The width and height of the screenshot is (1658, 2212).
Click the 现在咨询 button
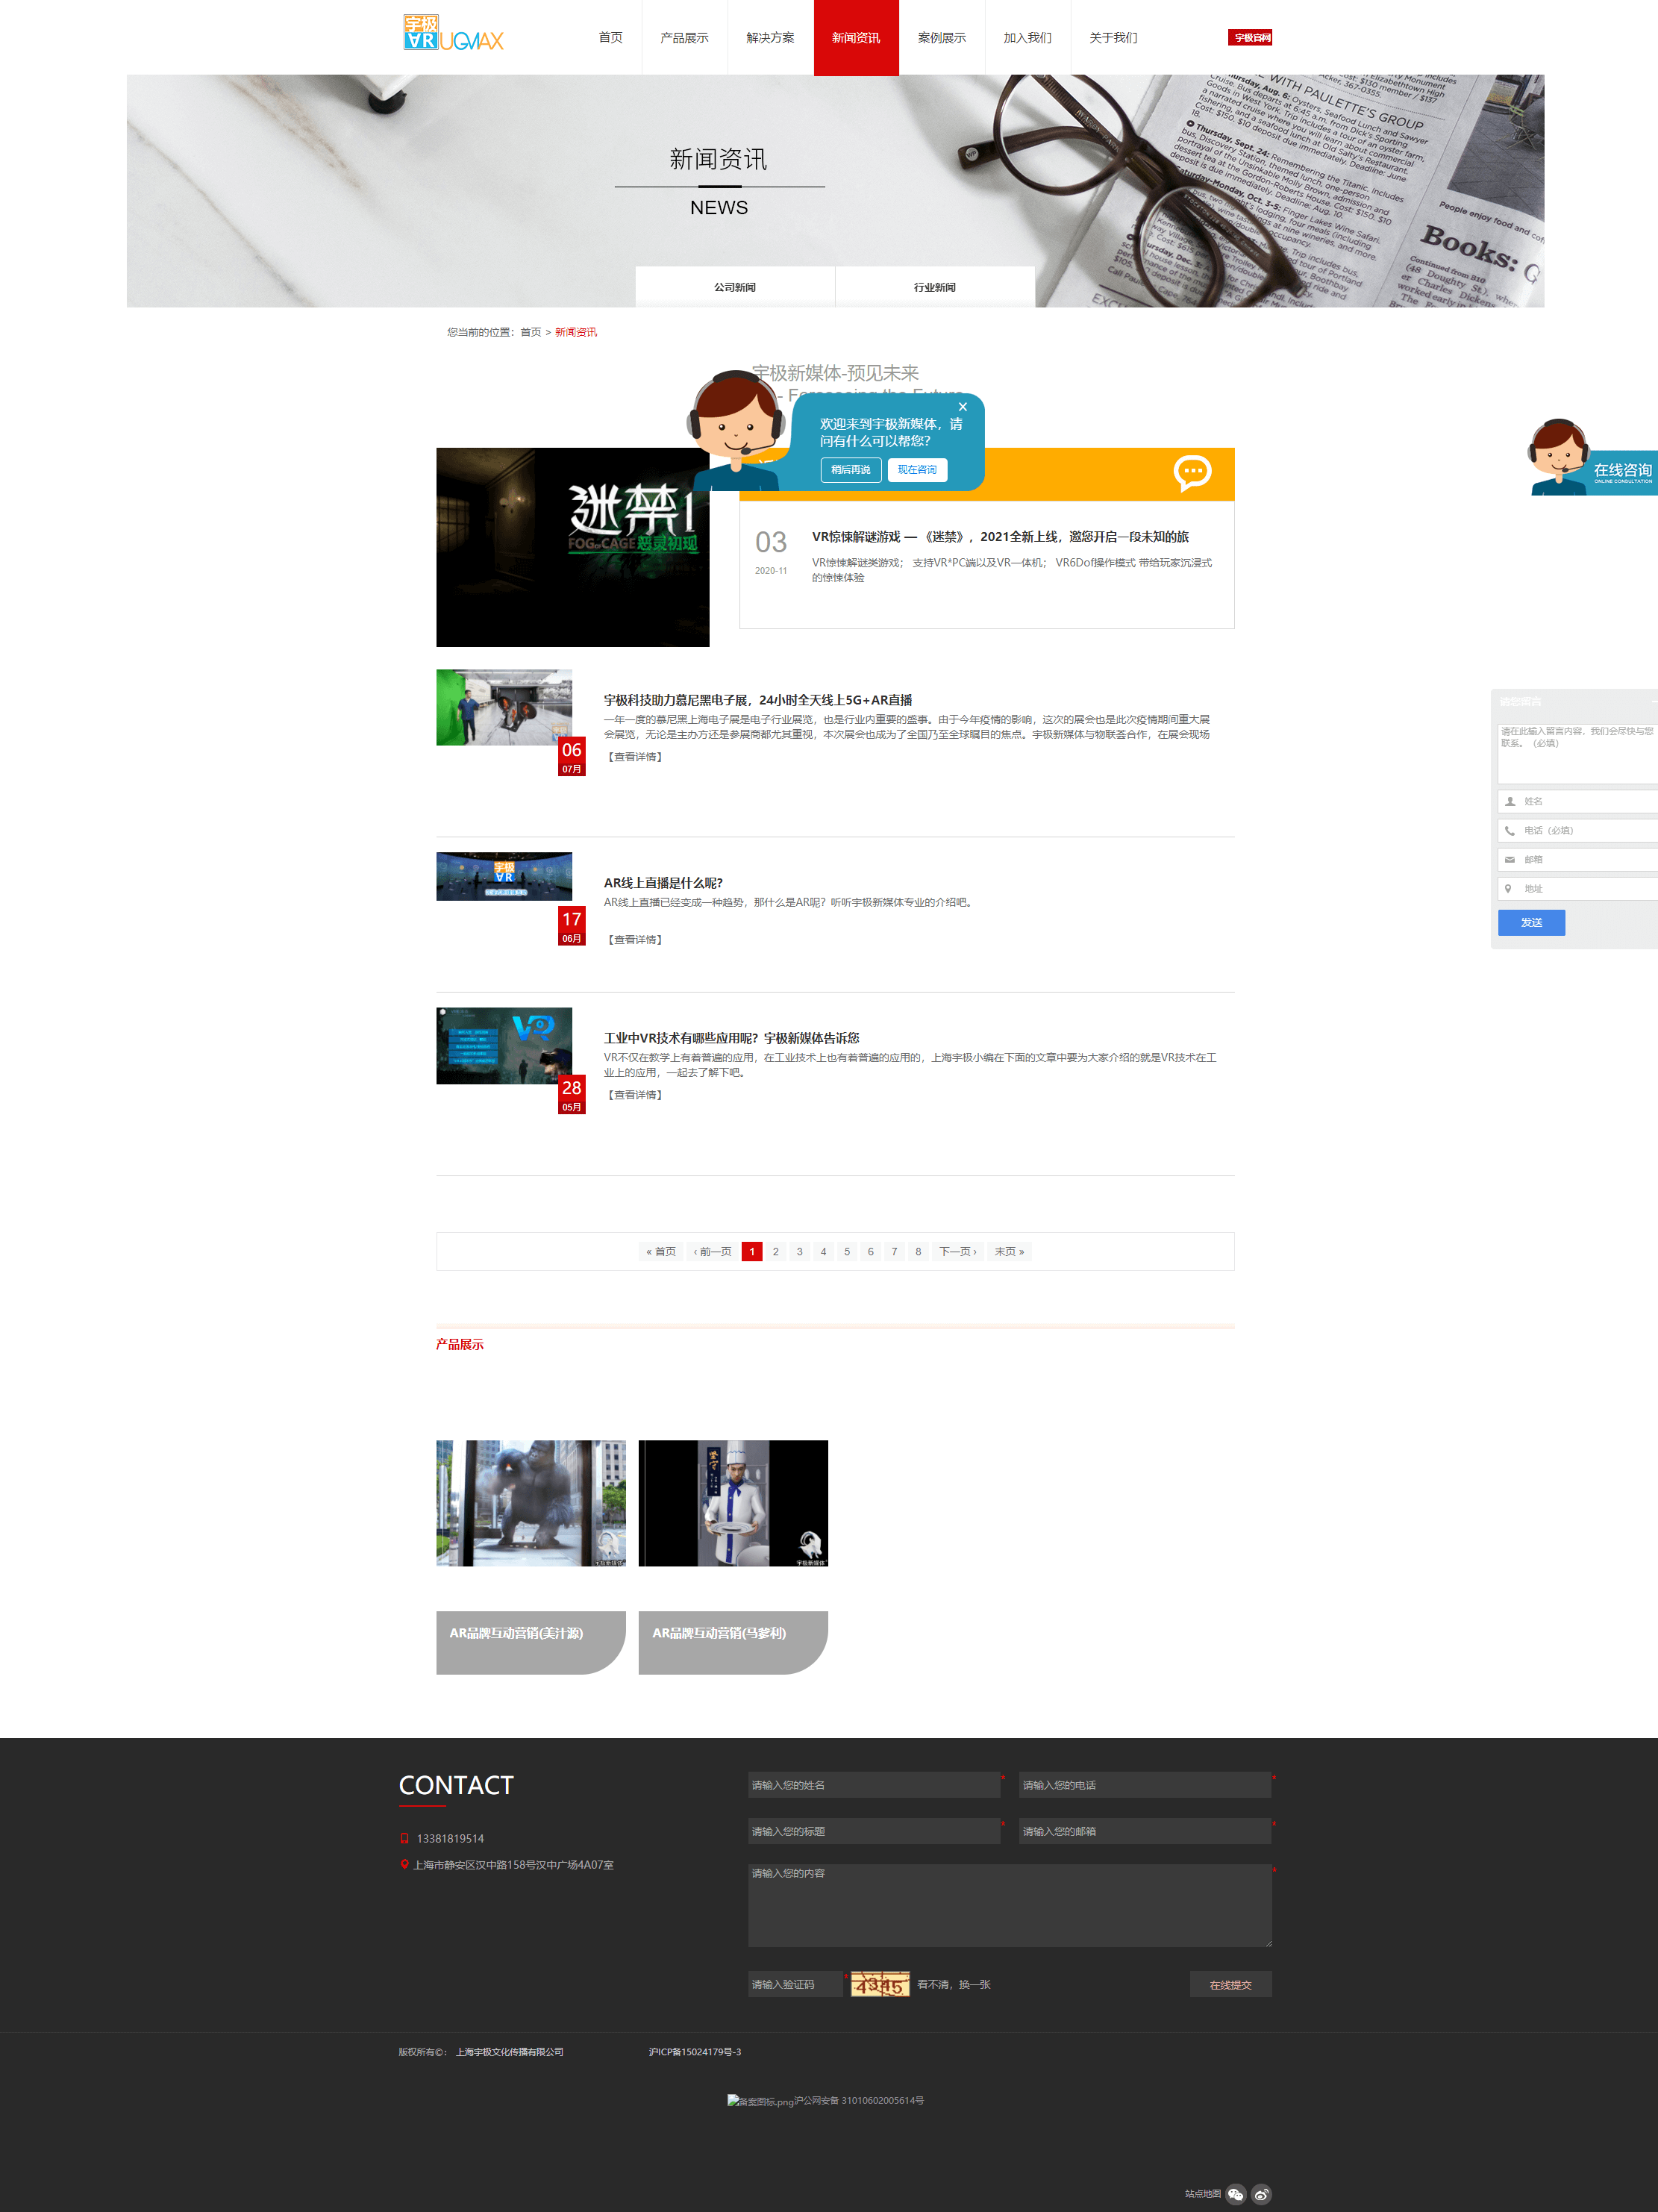917,470
